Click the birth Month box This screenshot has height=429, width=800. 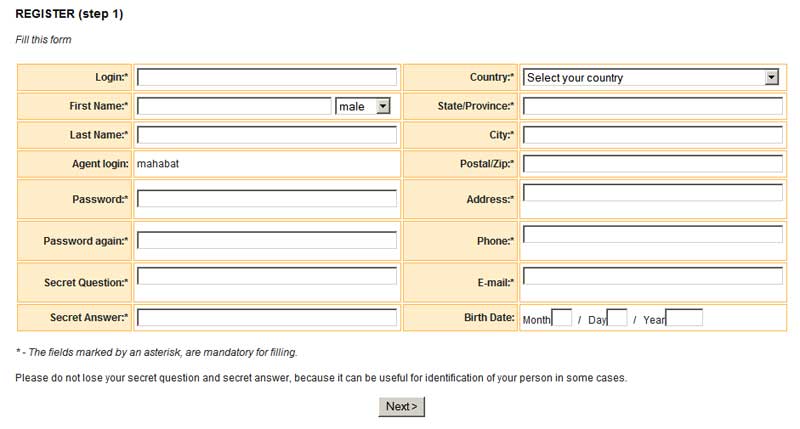[x=562, y=318]
